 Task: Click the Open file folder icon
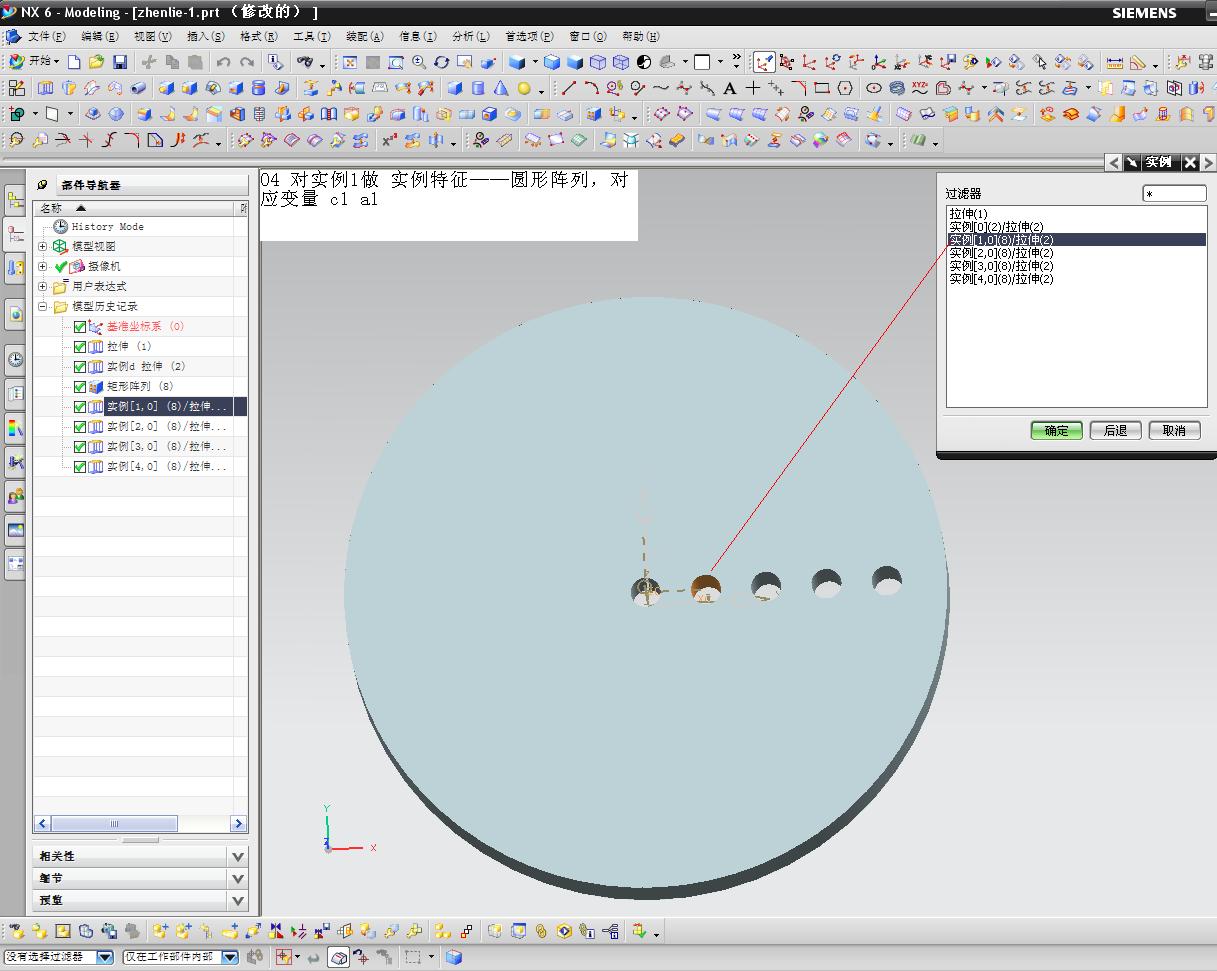96,62
